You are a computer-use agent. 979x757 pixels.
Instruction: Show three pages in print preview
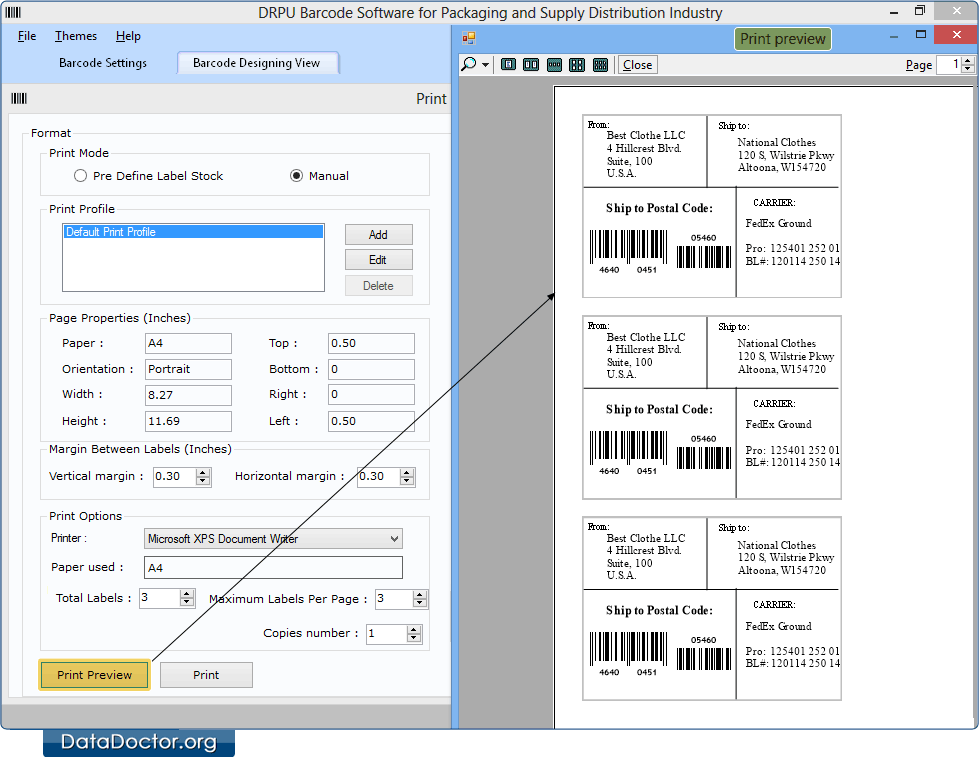click(554, 64)
